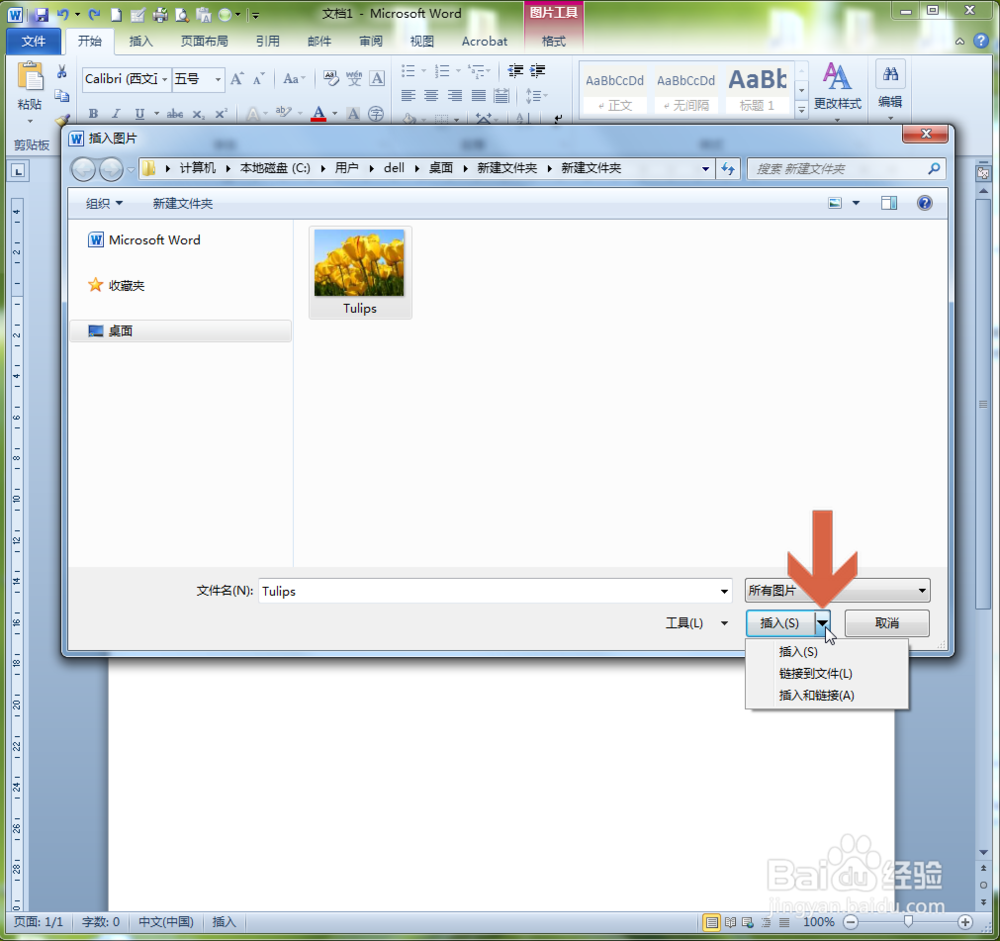Open the view mode dropdown arrow in dialog
This screenshot has width=1000, height=941.
[x=856, y=203]
